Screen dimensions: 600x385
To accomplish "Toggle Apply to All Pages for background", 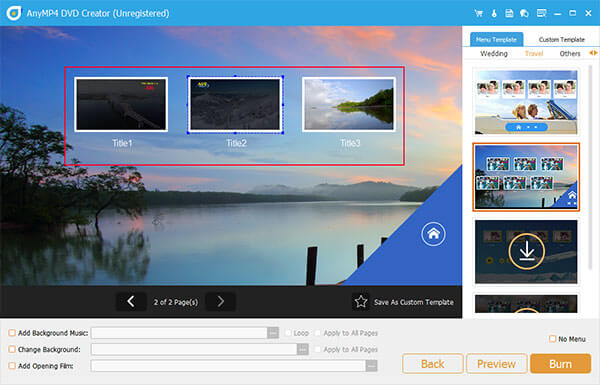I will click(x=318, y=349).
